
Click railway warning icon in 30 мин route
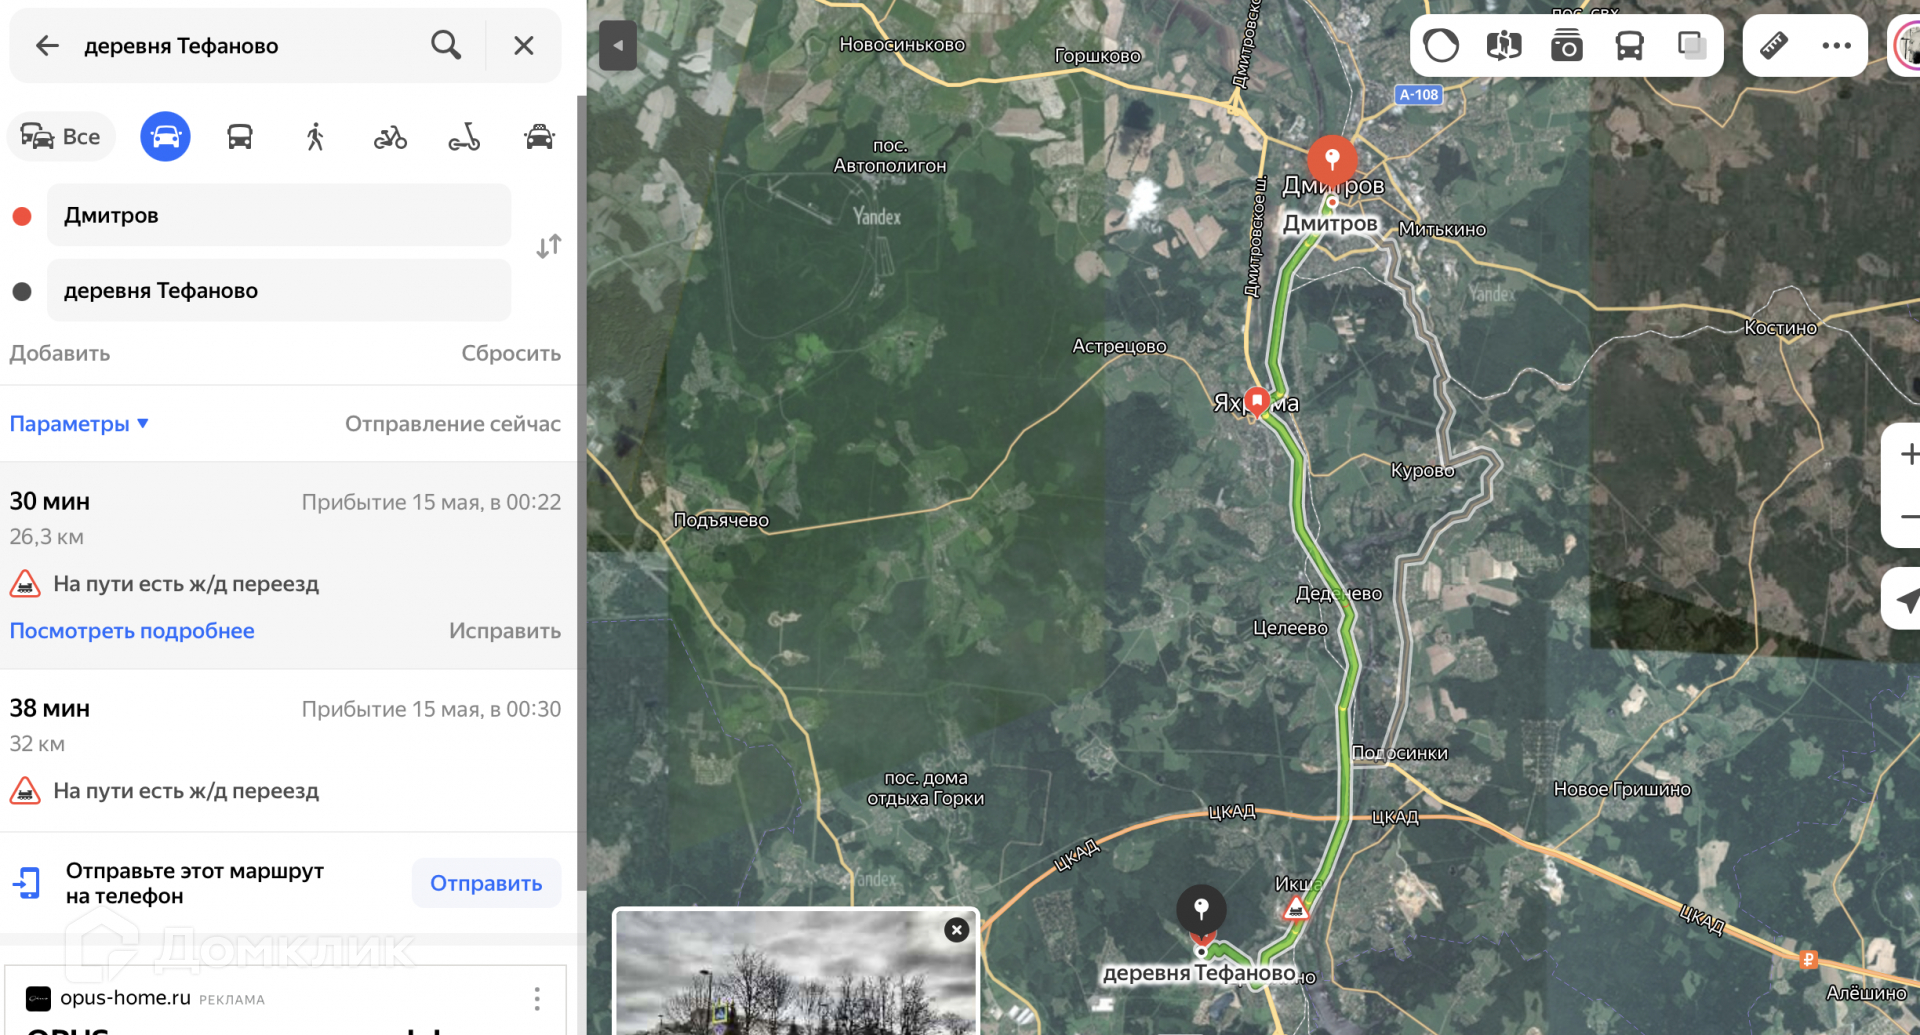(x=25, y=584)
